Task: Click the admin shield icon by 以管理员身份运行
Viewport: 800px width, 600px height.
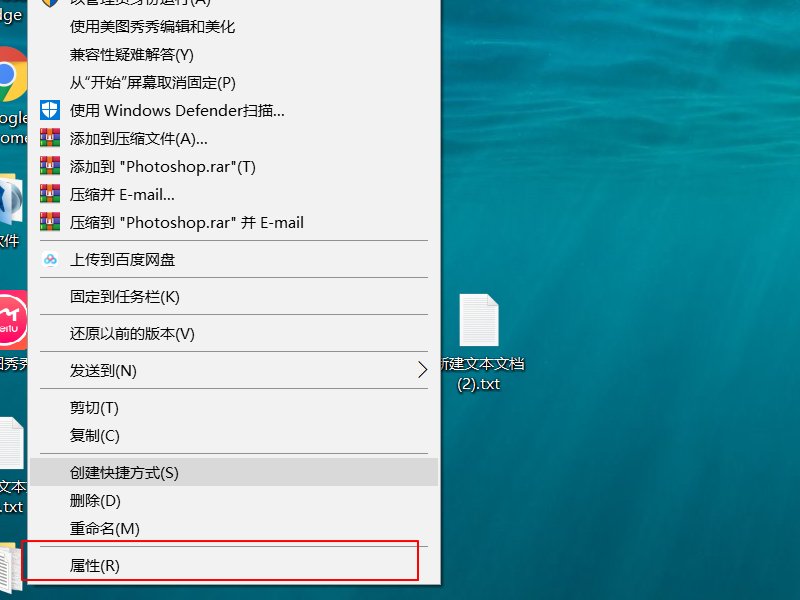Action: click(49, 2)
